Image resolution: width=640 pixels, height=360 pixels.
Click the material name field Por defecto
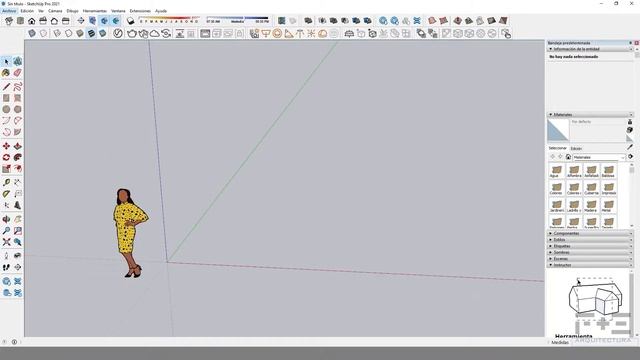[x=598, y=122]
